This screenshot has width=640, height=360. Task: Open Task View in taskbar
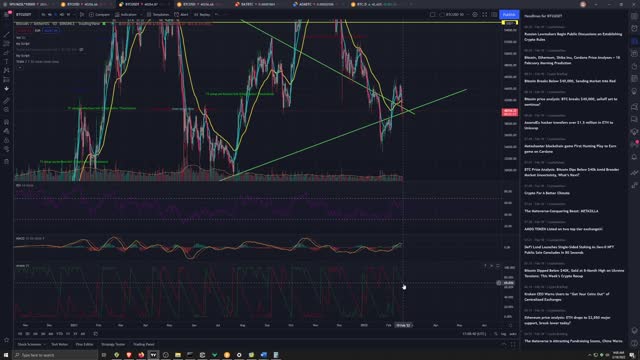[x=104, y=355]
